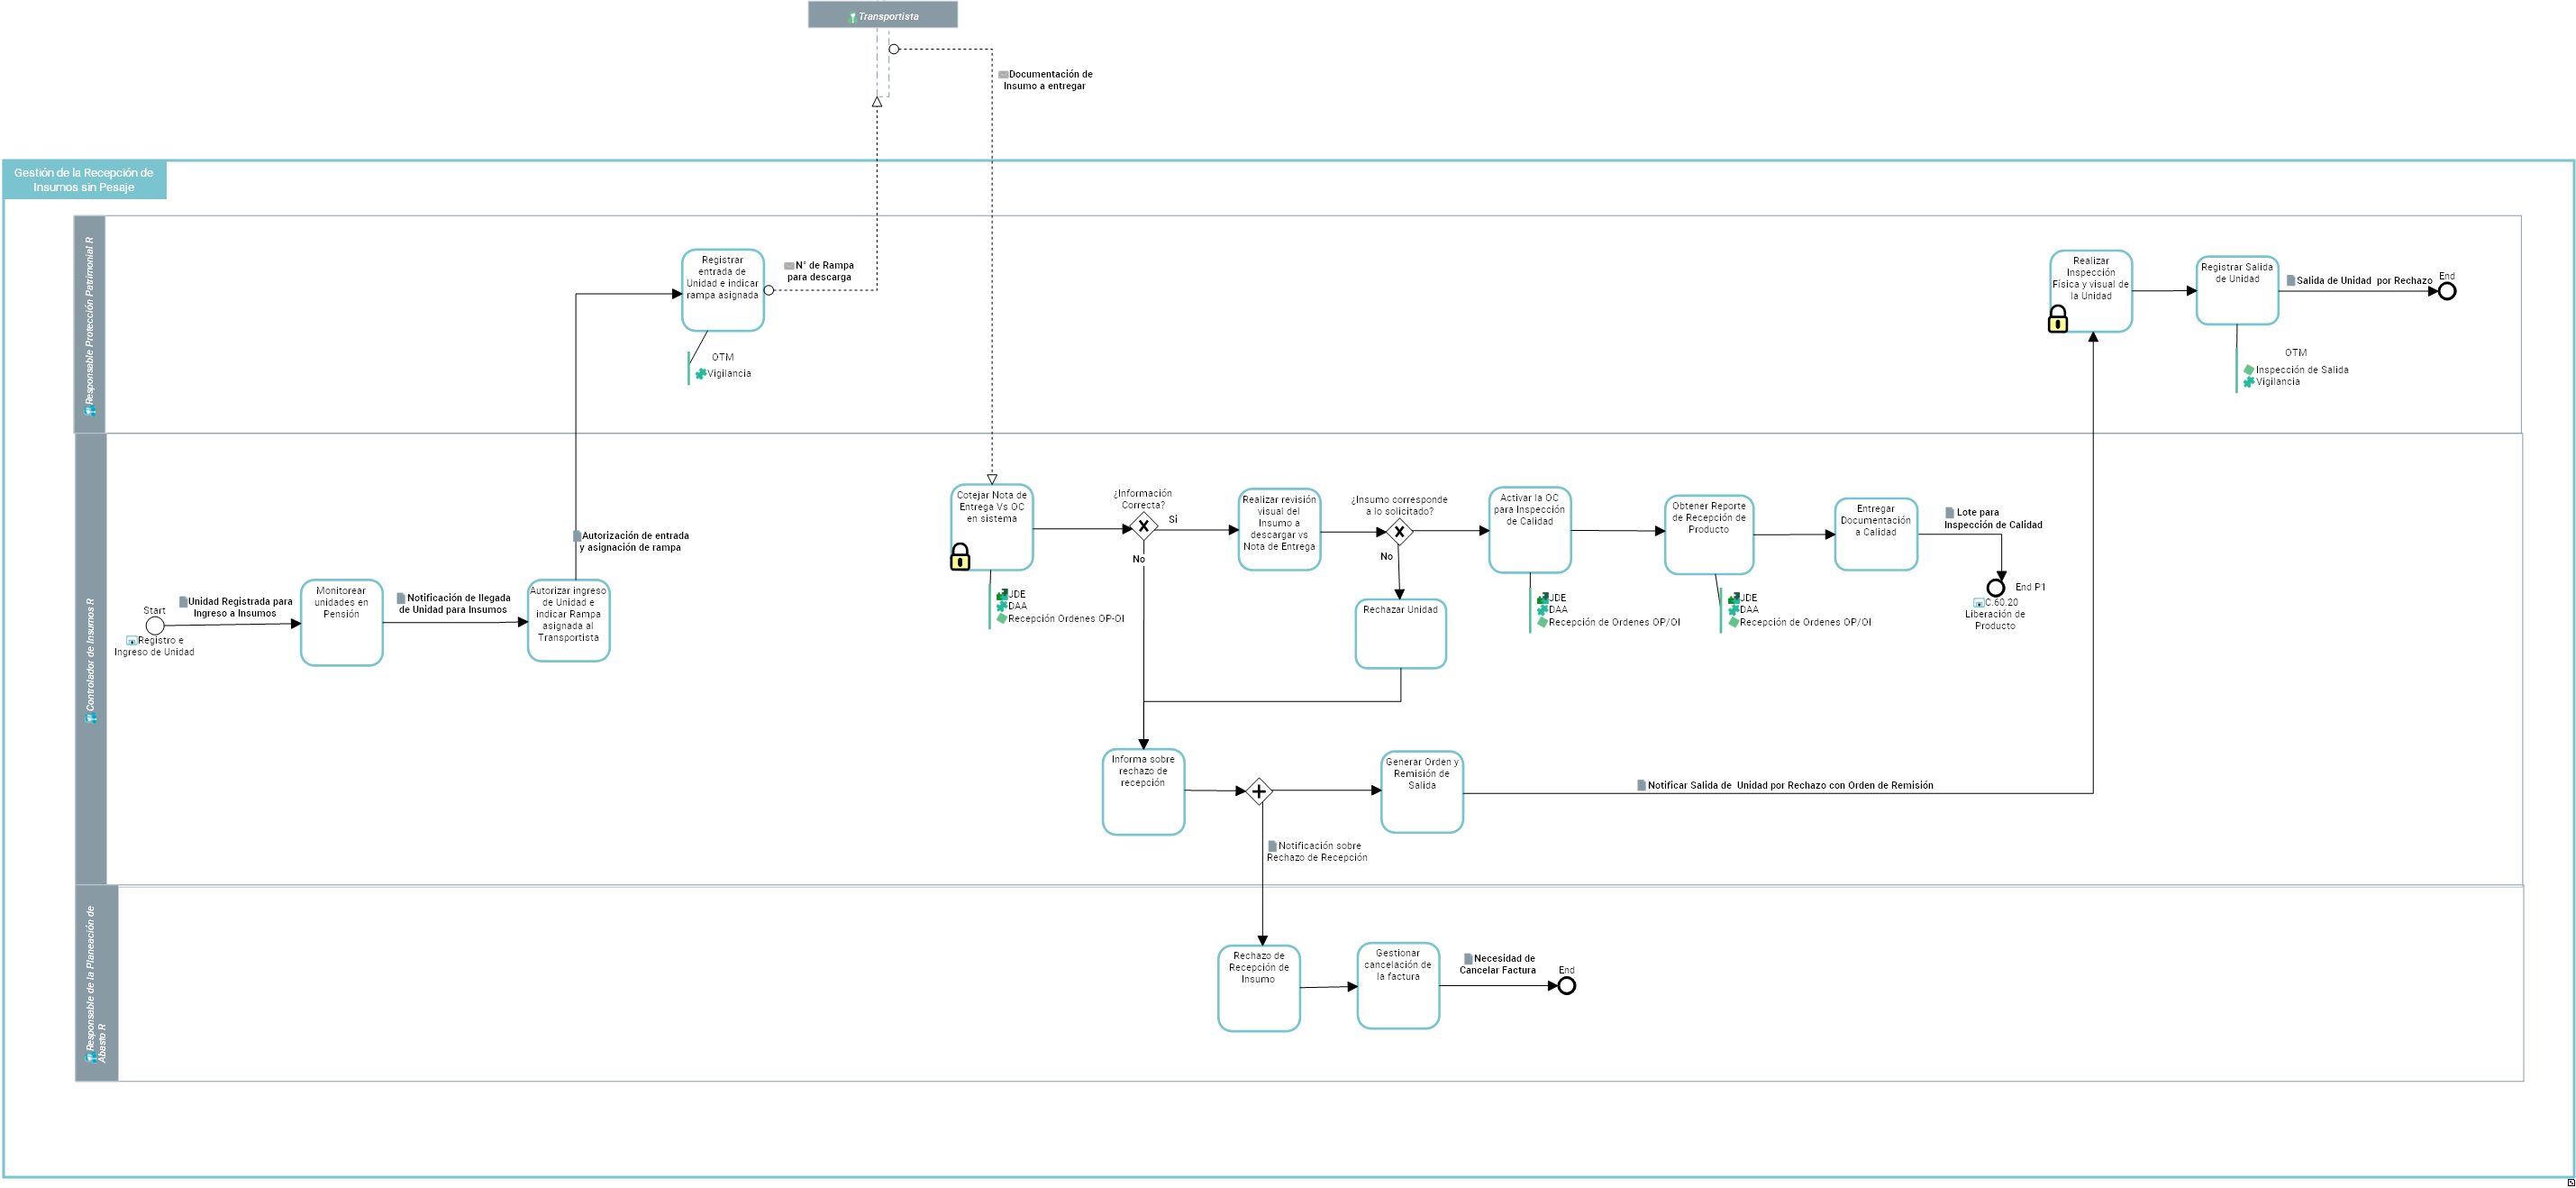Select the Controlador de Insumos R lane header
Viewport: 2576px width, 1188px height.
click(90, 659)
